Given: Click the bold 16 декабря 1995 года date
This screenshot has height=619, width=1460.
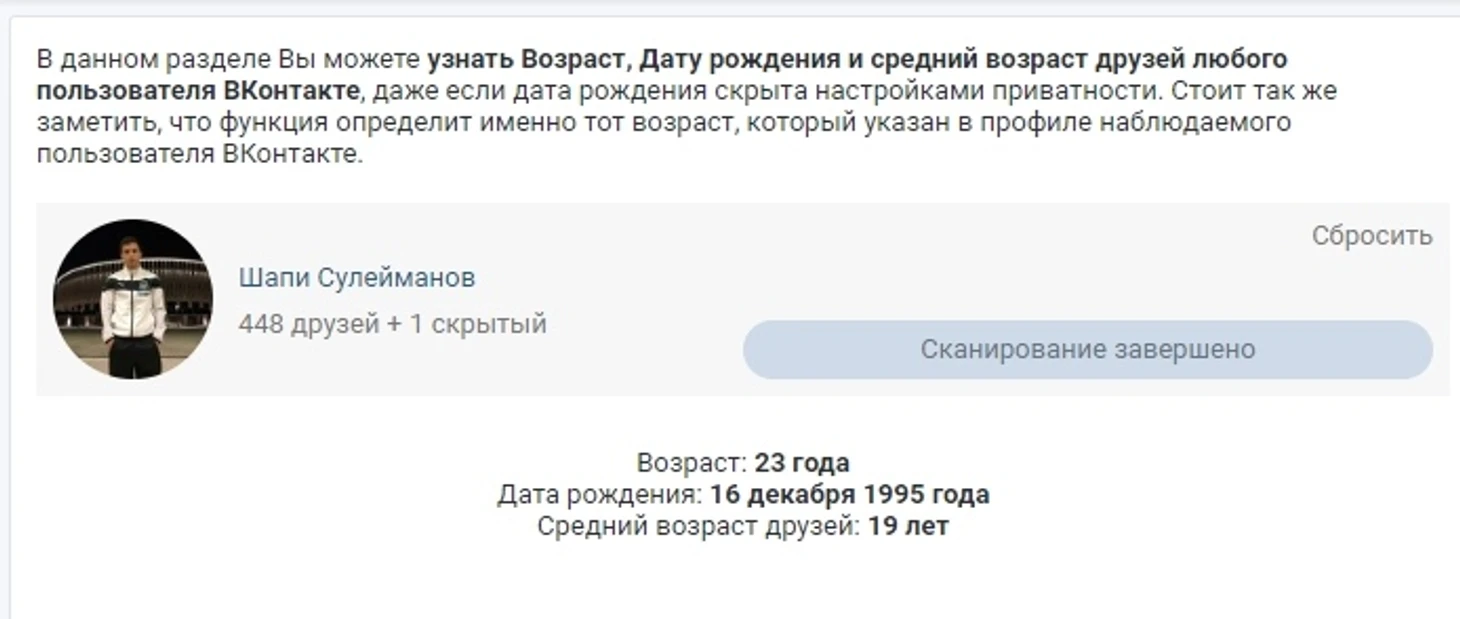Looking at the screenshot, I should (x=850, y=495).
